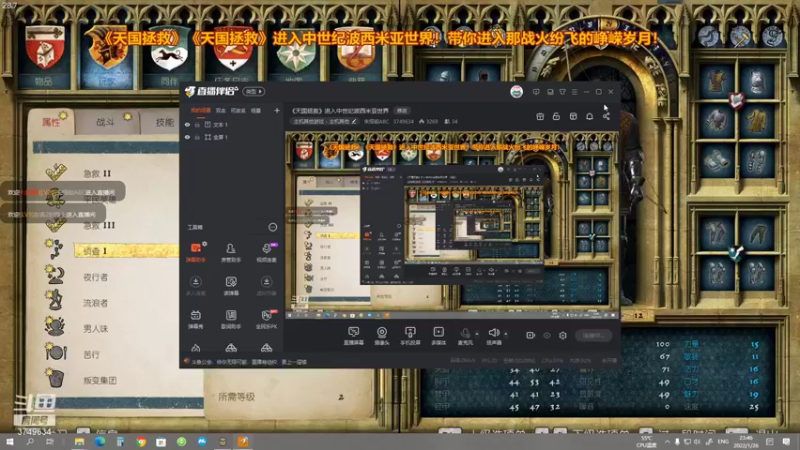Add 直播屏幕 screen capture source
800x450 pixels.
[x=353, y=336]
